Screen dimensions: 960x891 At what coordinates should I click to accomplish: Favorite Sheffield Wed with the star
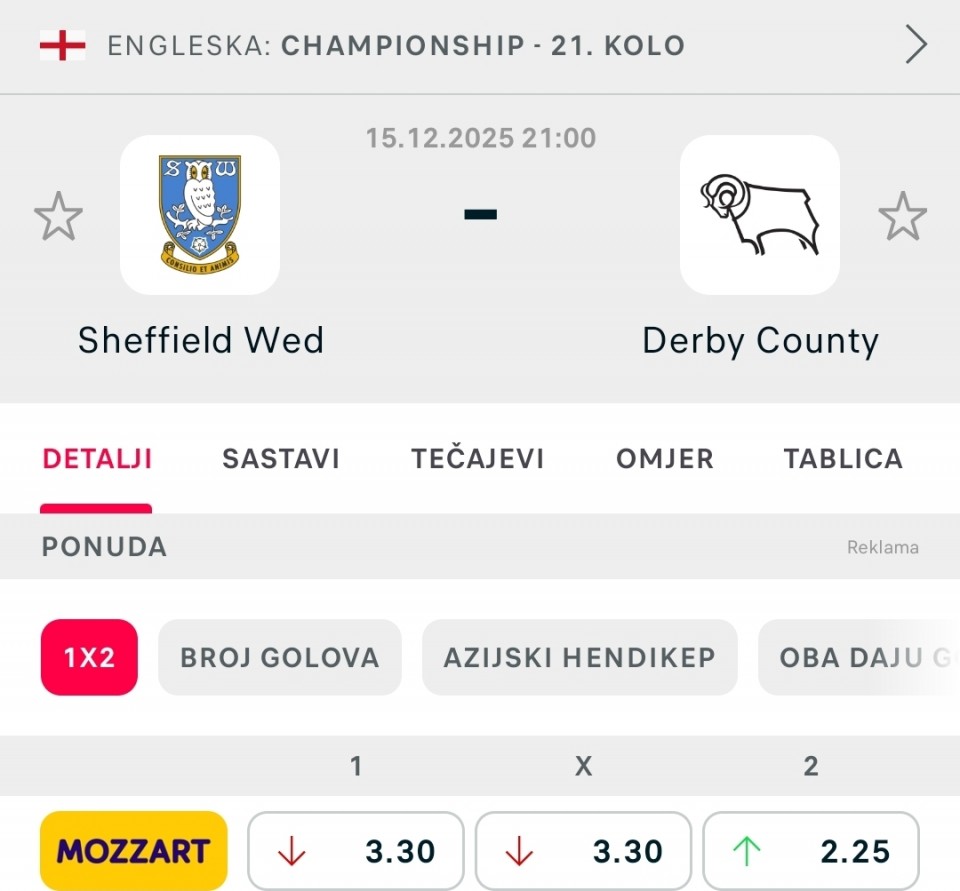tap(58, 217)
